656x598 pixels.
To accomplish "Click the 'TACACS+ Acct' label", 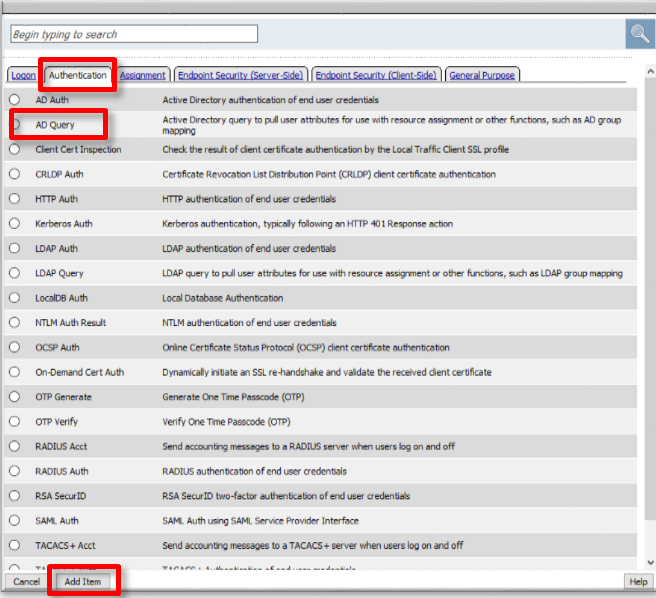I will tap(65, 545).
